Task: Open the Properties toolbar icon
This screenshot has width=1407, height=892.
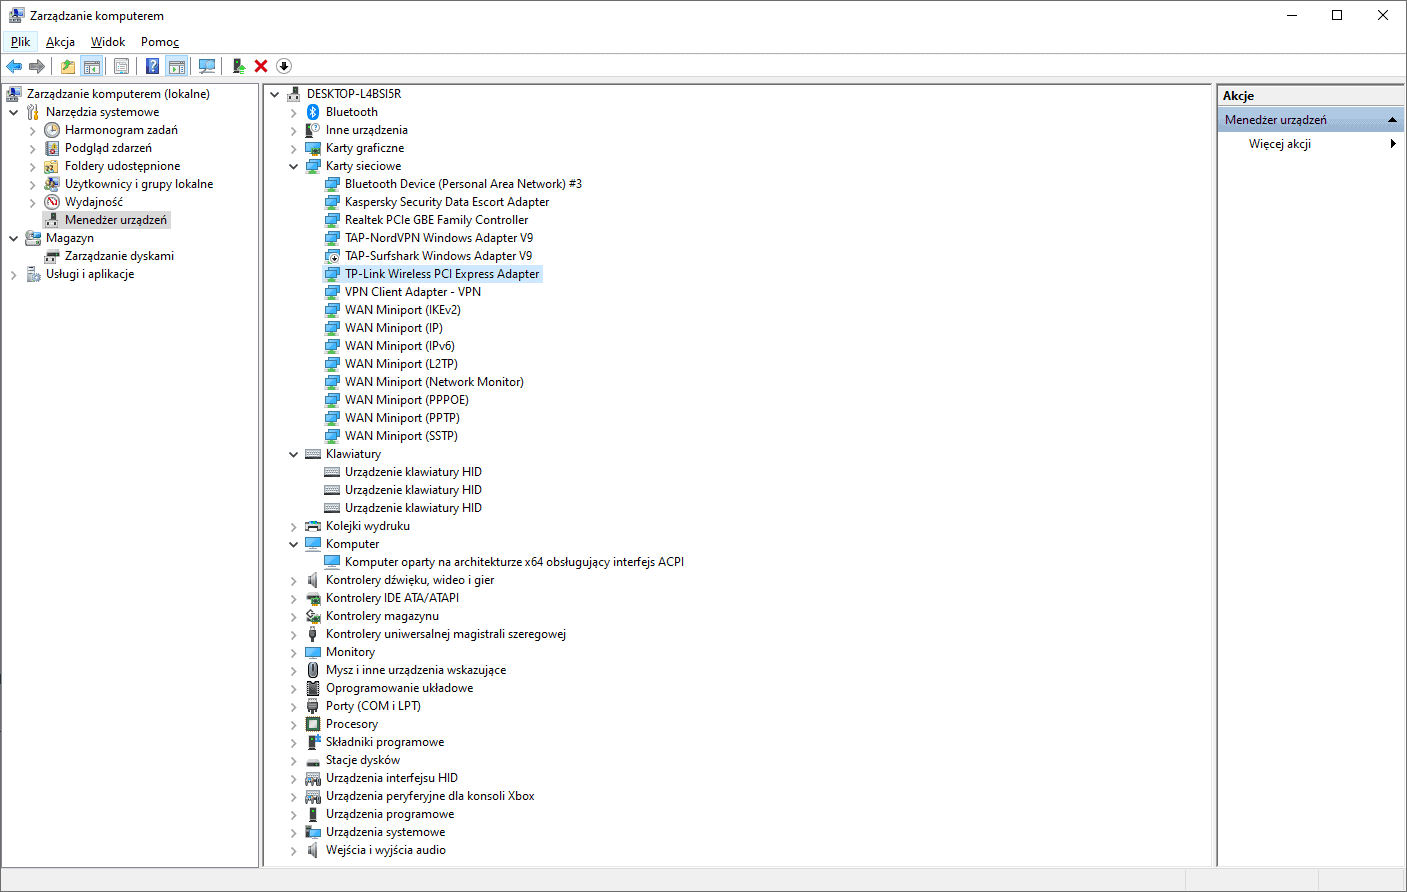Action: [121, 66]
